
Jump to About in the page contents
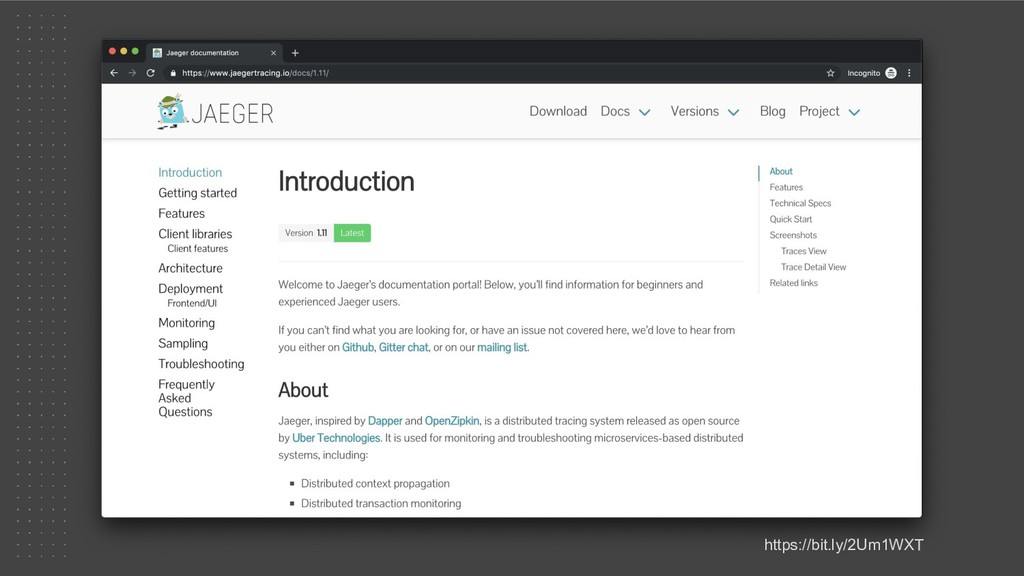(x=780, y=171)
